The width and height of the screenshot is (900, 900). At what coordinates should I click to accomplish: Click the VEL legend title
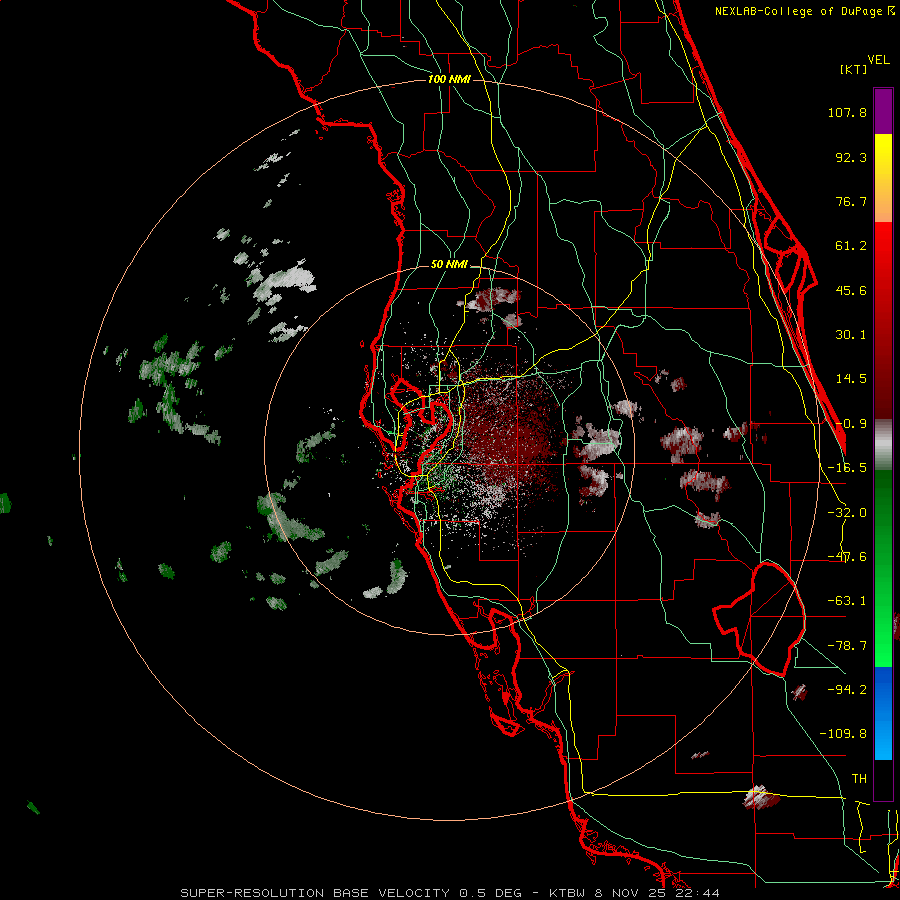coord(878,59)
